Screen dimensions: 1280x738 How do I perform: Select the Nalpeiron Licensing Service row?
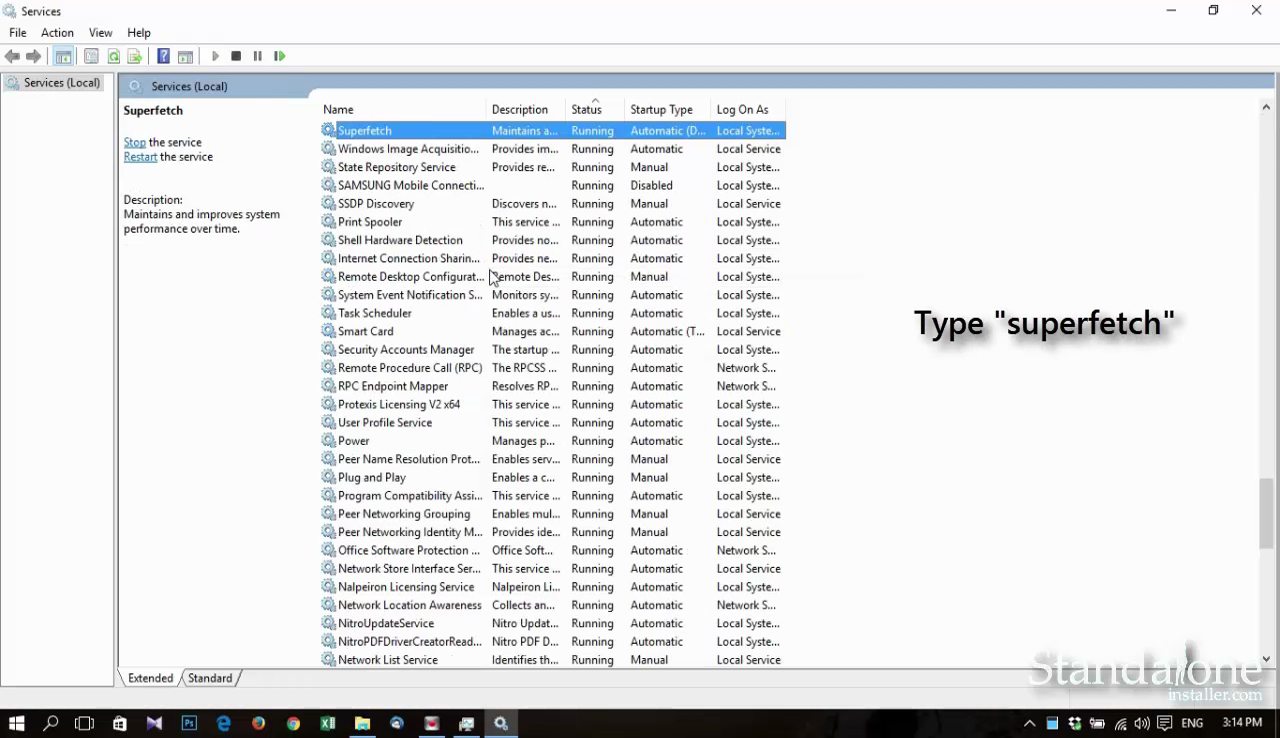point(553,587)
